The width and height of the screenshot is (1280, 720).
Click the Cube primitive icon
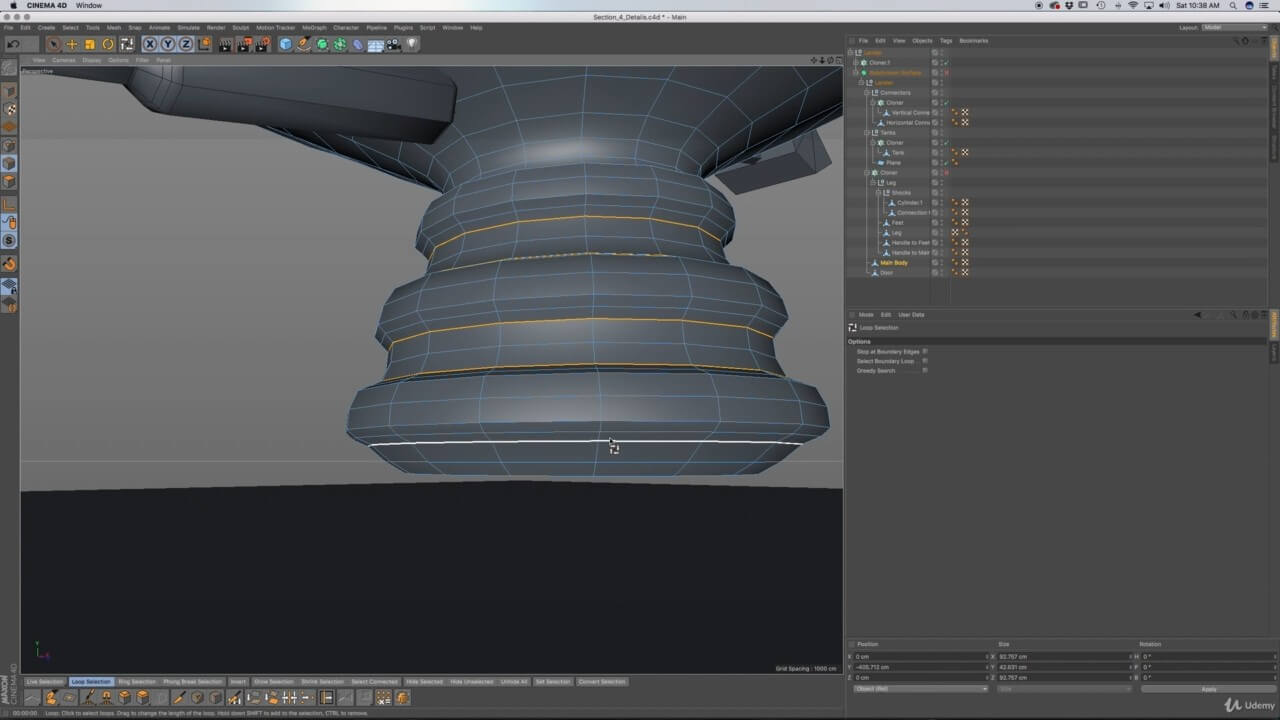click(286, 44)
